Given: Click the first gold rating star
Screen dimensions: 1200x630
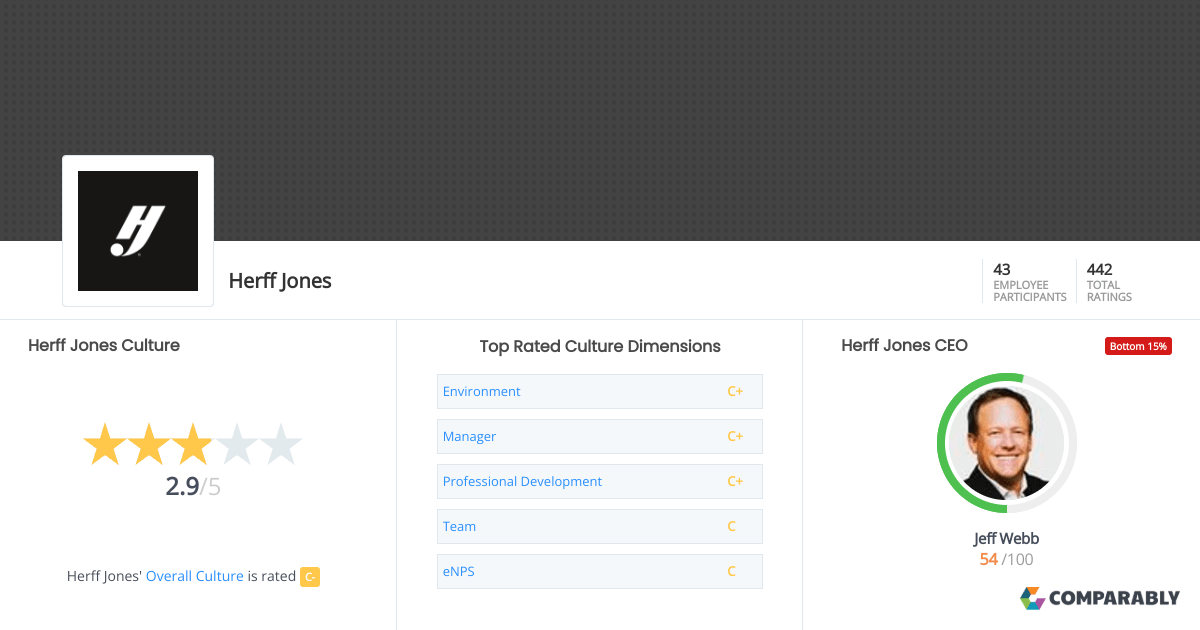Looking at the screenshot, I should (x=104, y=445).
